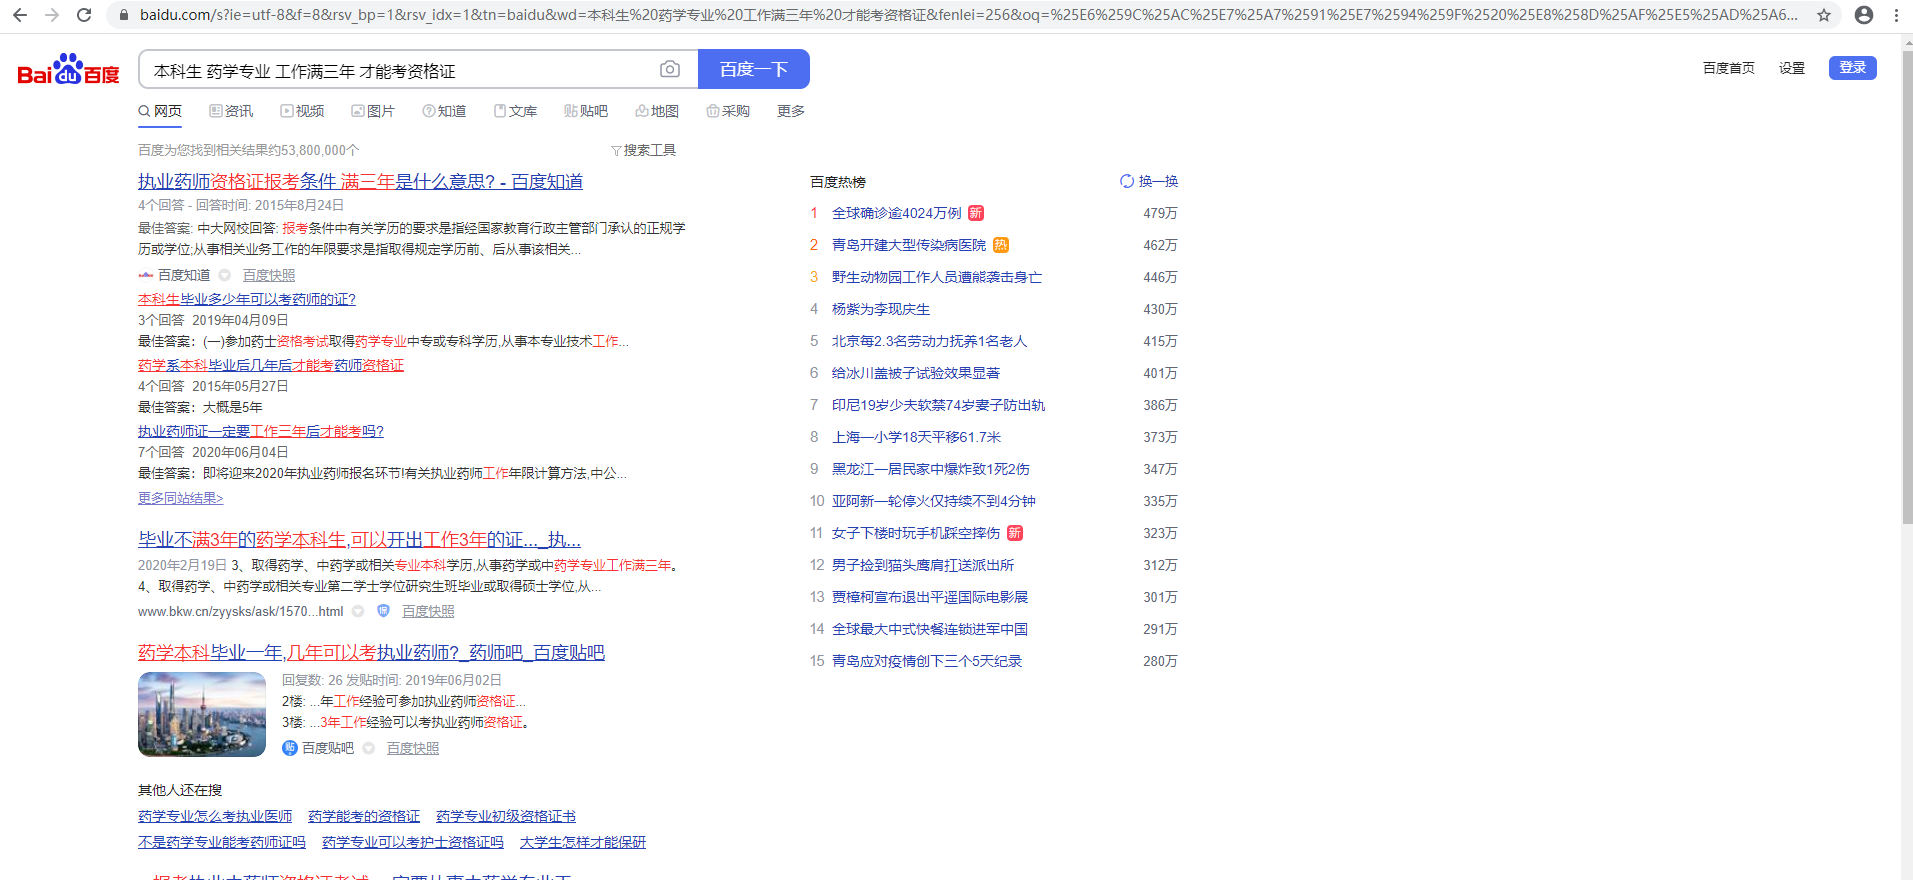Open image search via camera icon
Viewport: 1913px width, 880px height.
tap(670, 69)
